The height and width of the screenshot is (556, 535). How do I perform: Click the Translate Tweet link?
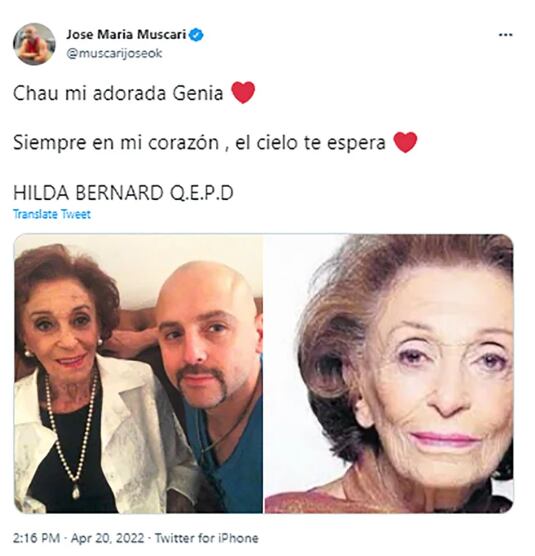(x=52, y=214)
